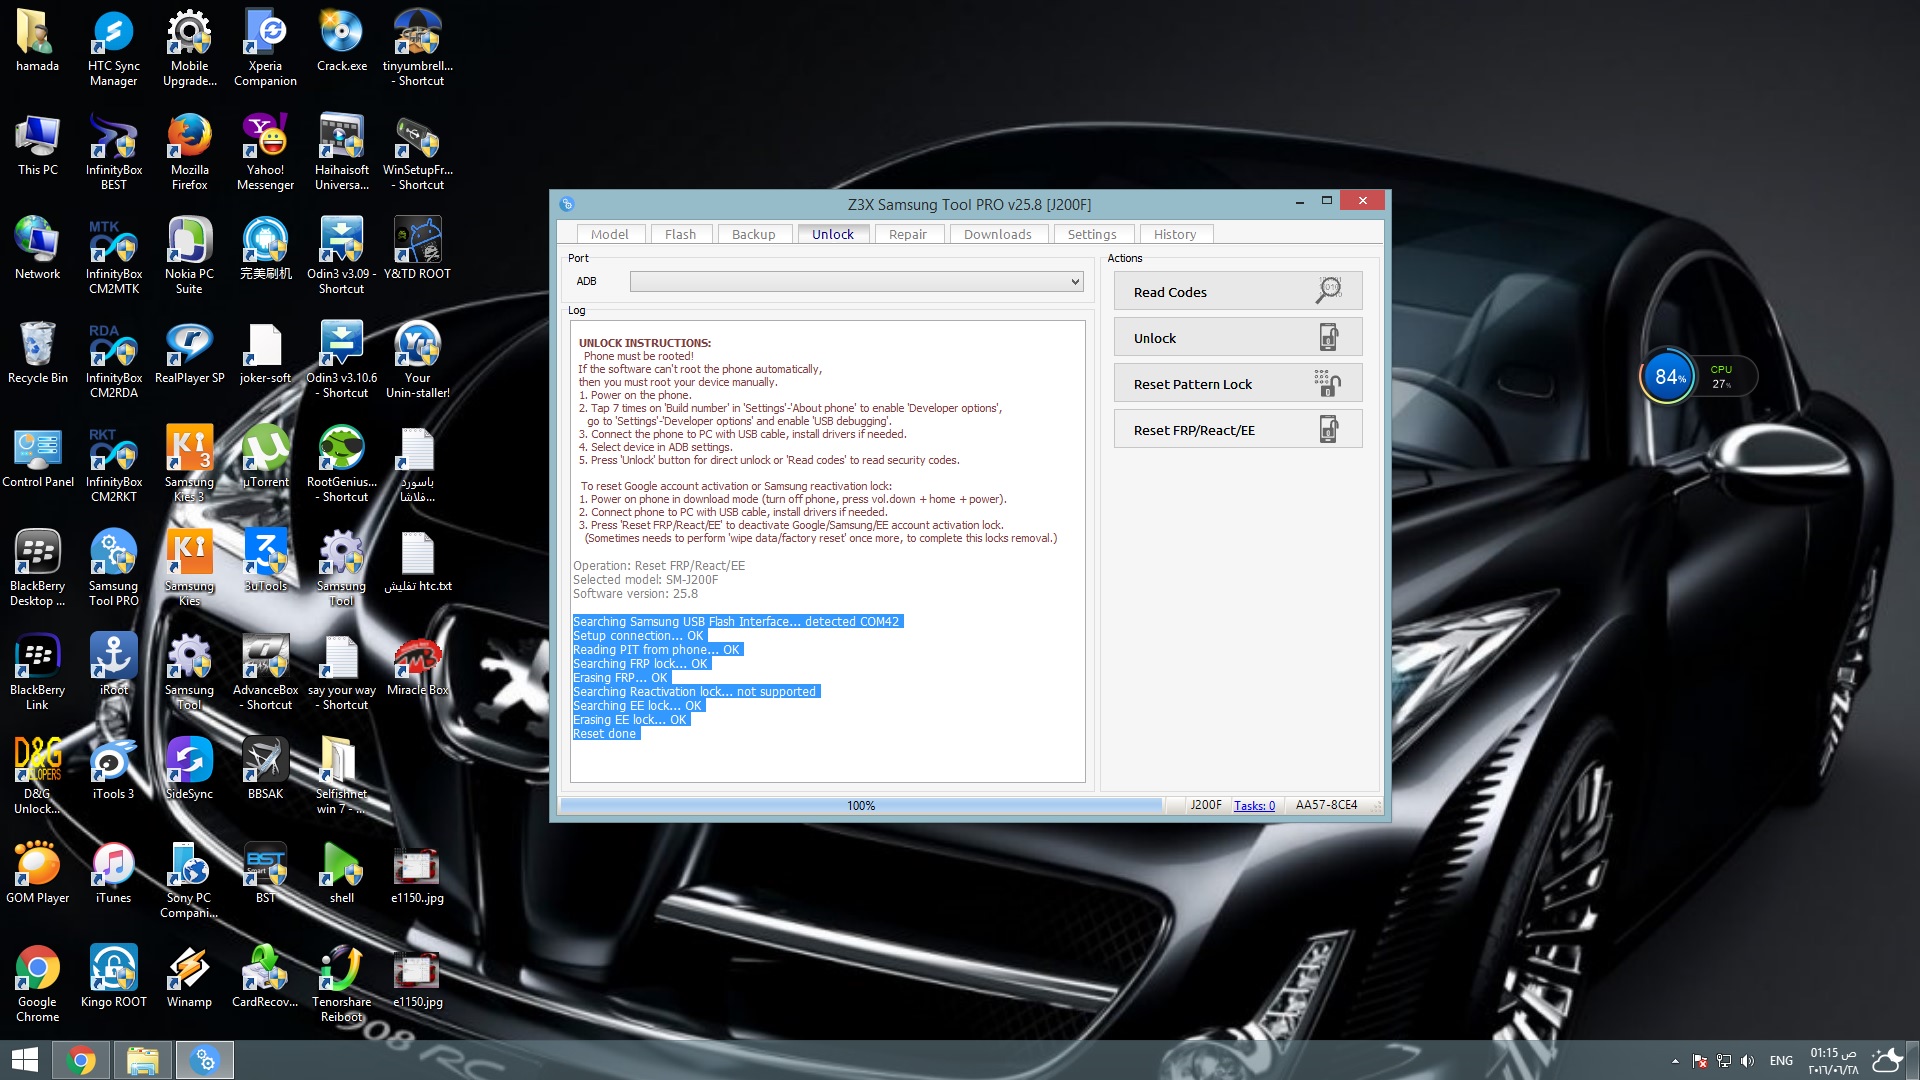Click Z3X tool taskbar button
Image resolution: width=1920 pixels, height=1080 pixels.
point(205,1060)
